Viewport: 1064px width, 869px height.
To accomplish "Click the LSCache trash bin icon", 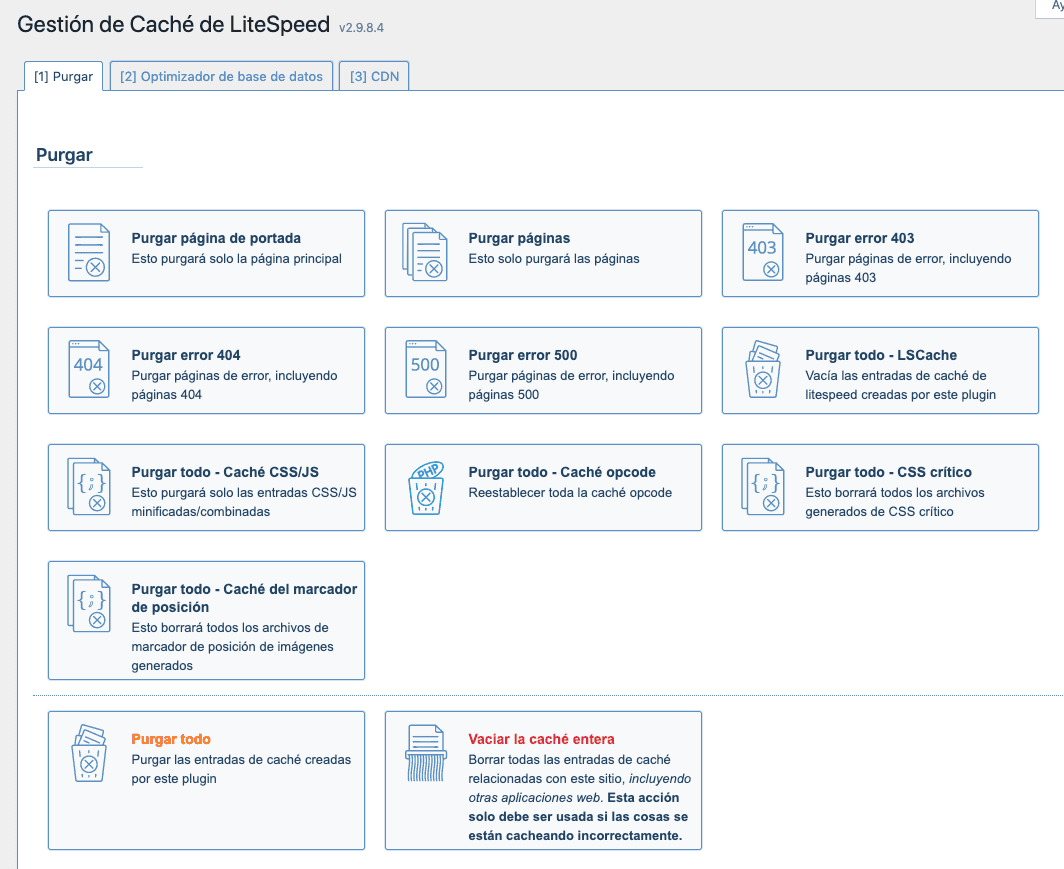I will [762, 369].
